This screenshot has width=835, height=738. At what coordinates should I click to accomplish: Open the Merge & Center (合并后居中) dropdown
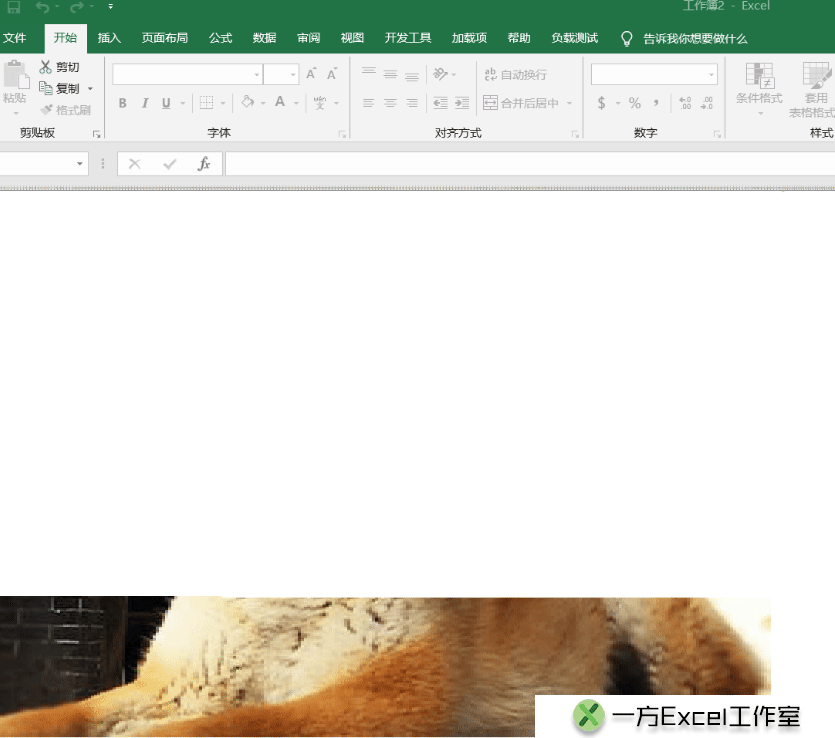pyautogui.click(x=570, y=103)
